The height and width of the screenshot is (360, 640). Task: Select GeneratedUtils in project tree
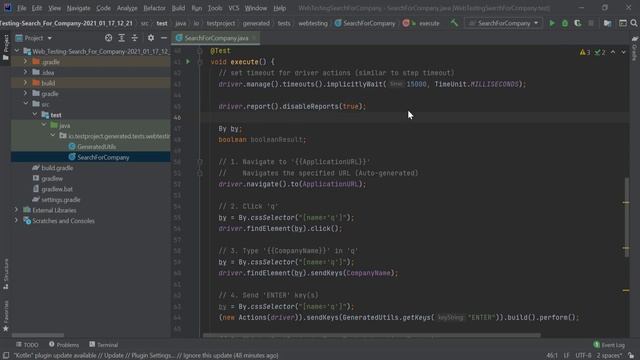(x=96, y=147)
